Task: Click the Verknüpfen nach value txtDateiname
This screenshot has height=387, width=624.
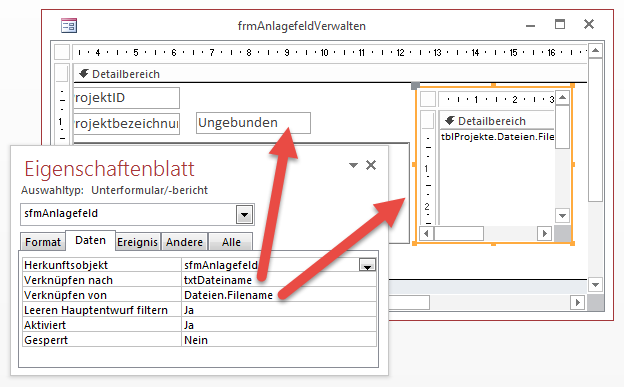Action: 218,280
